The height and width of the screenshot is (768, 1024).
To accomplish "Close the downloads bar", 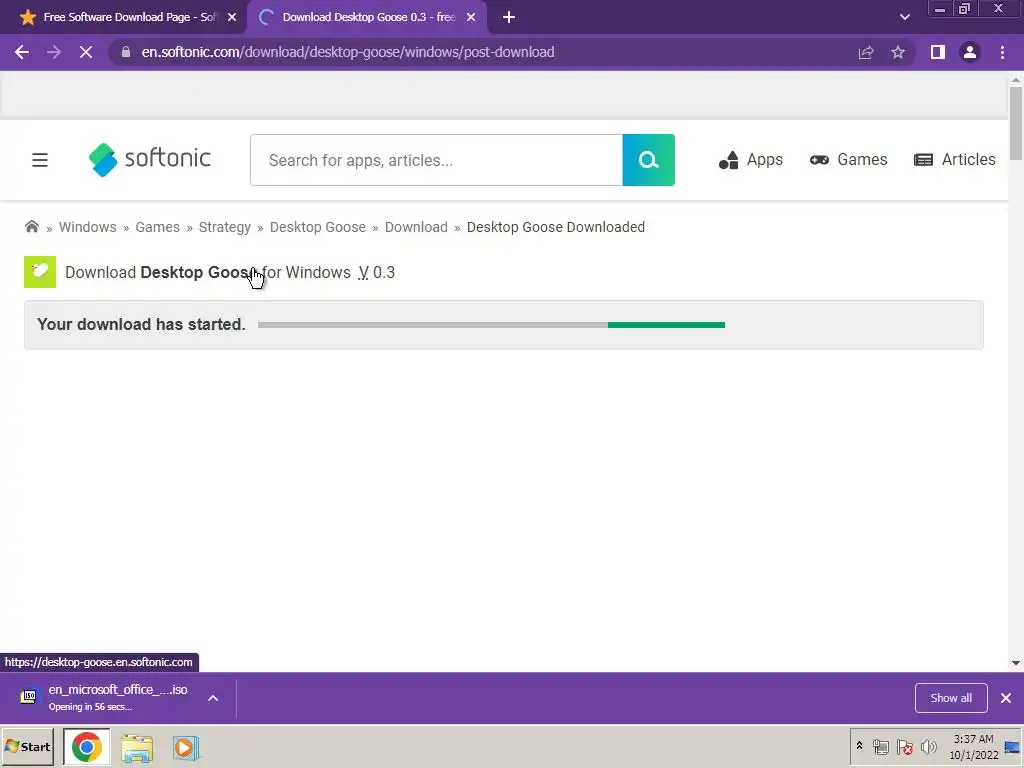I will tap(1006, 698).
